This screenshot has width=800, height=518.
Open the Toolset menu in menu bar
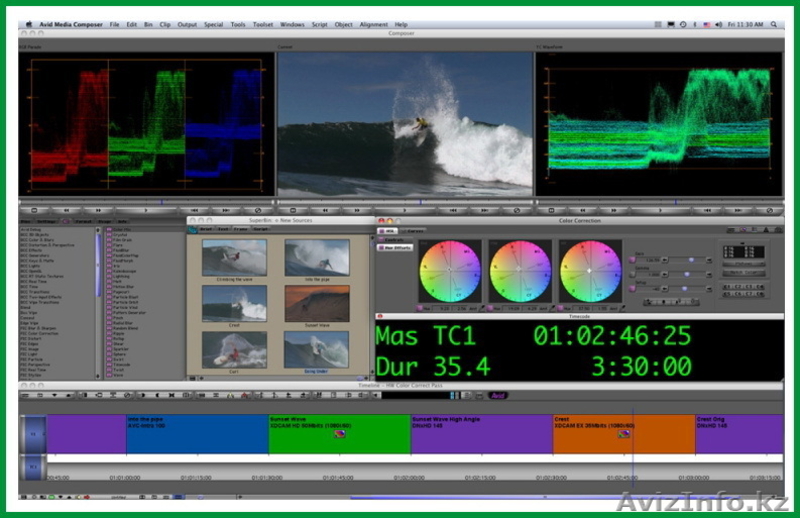(263, 24)
